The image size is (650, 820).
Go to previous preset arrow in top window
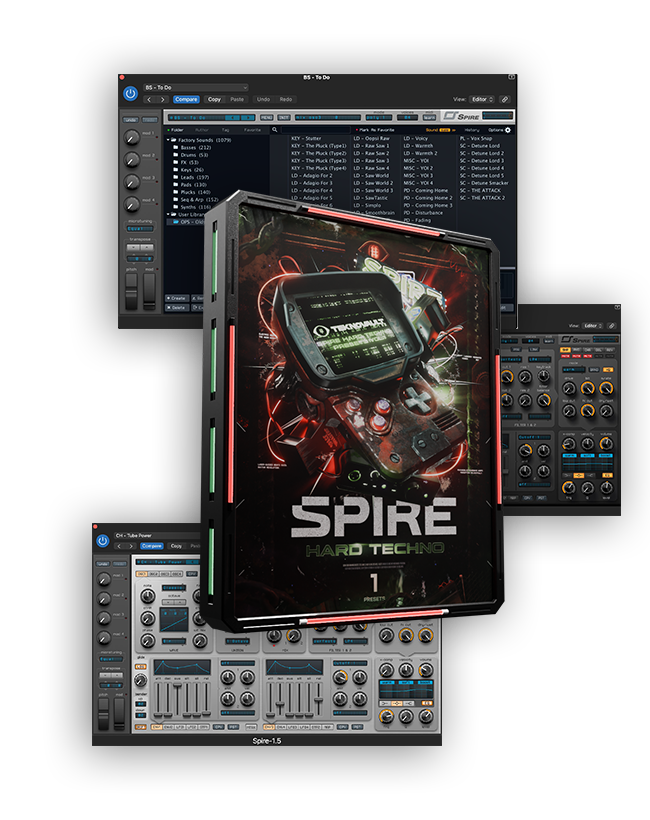tap(149, 99)
